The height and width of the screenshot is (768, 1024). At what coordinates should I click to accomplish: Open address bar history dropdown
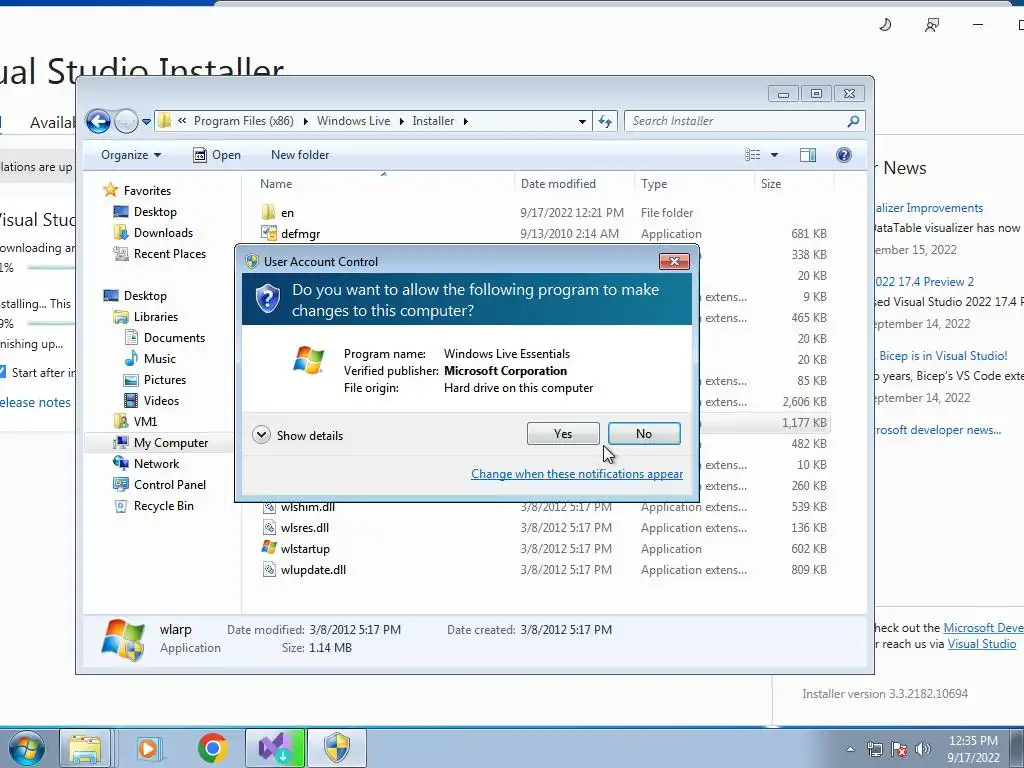(582, 121)
